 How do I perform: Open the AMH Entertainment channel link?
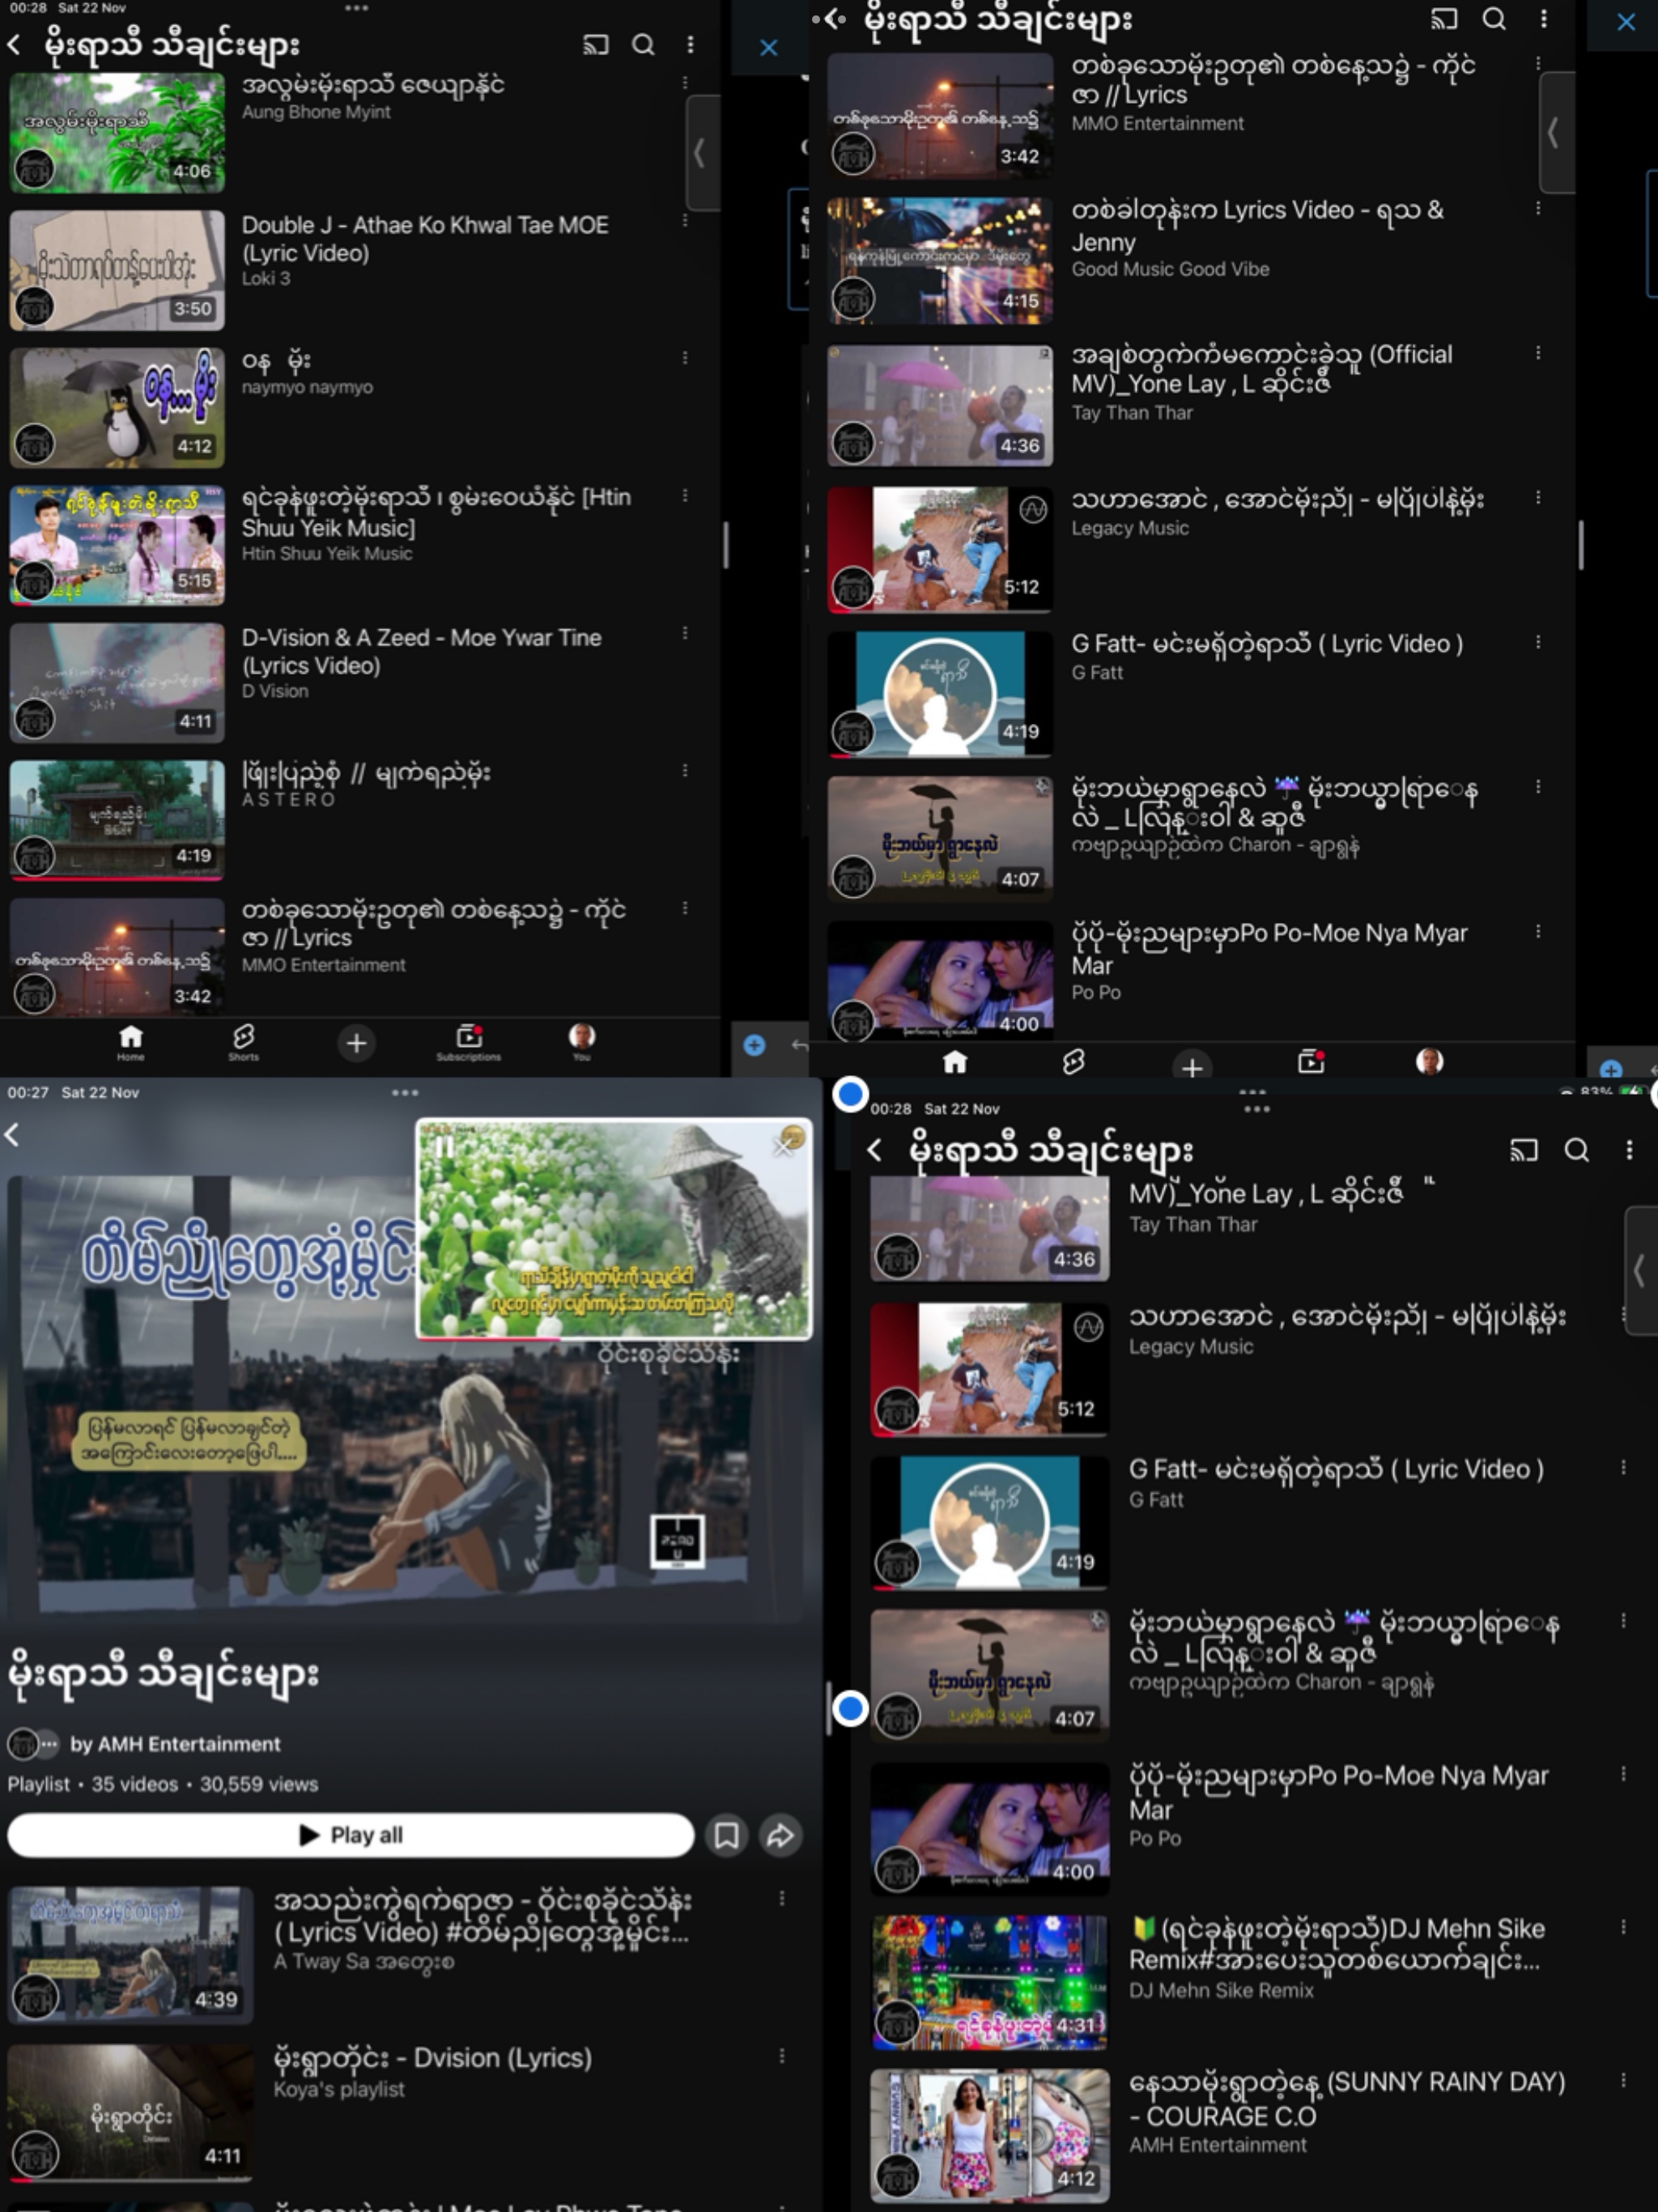pos(175,1744)
